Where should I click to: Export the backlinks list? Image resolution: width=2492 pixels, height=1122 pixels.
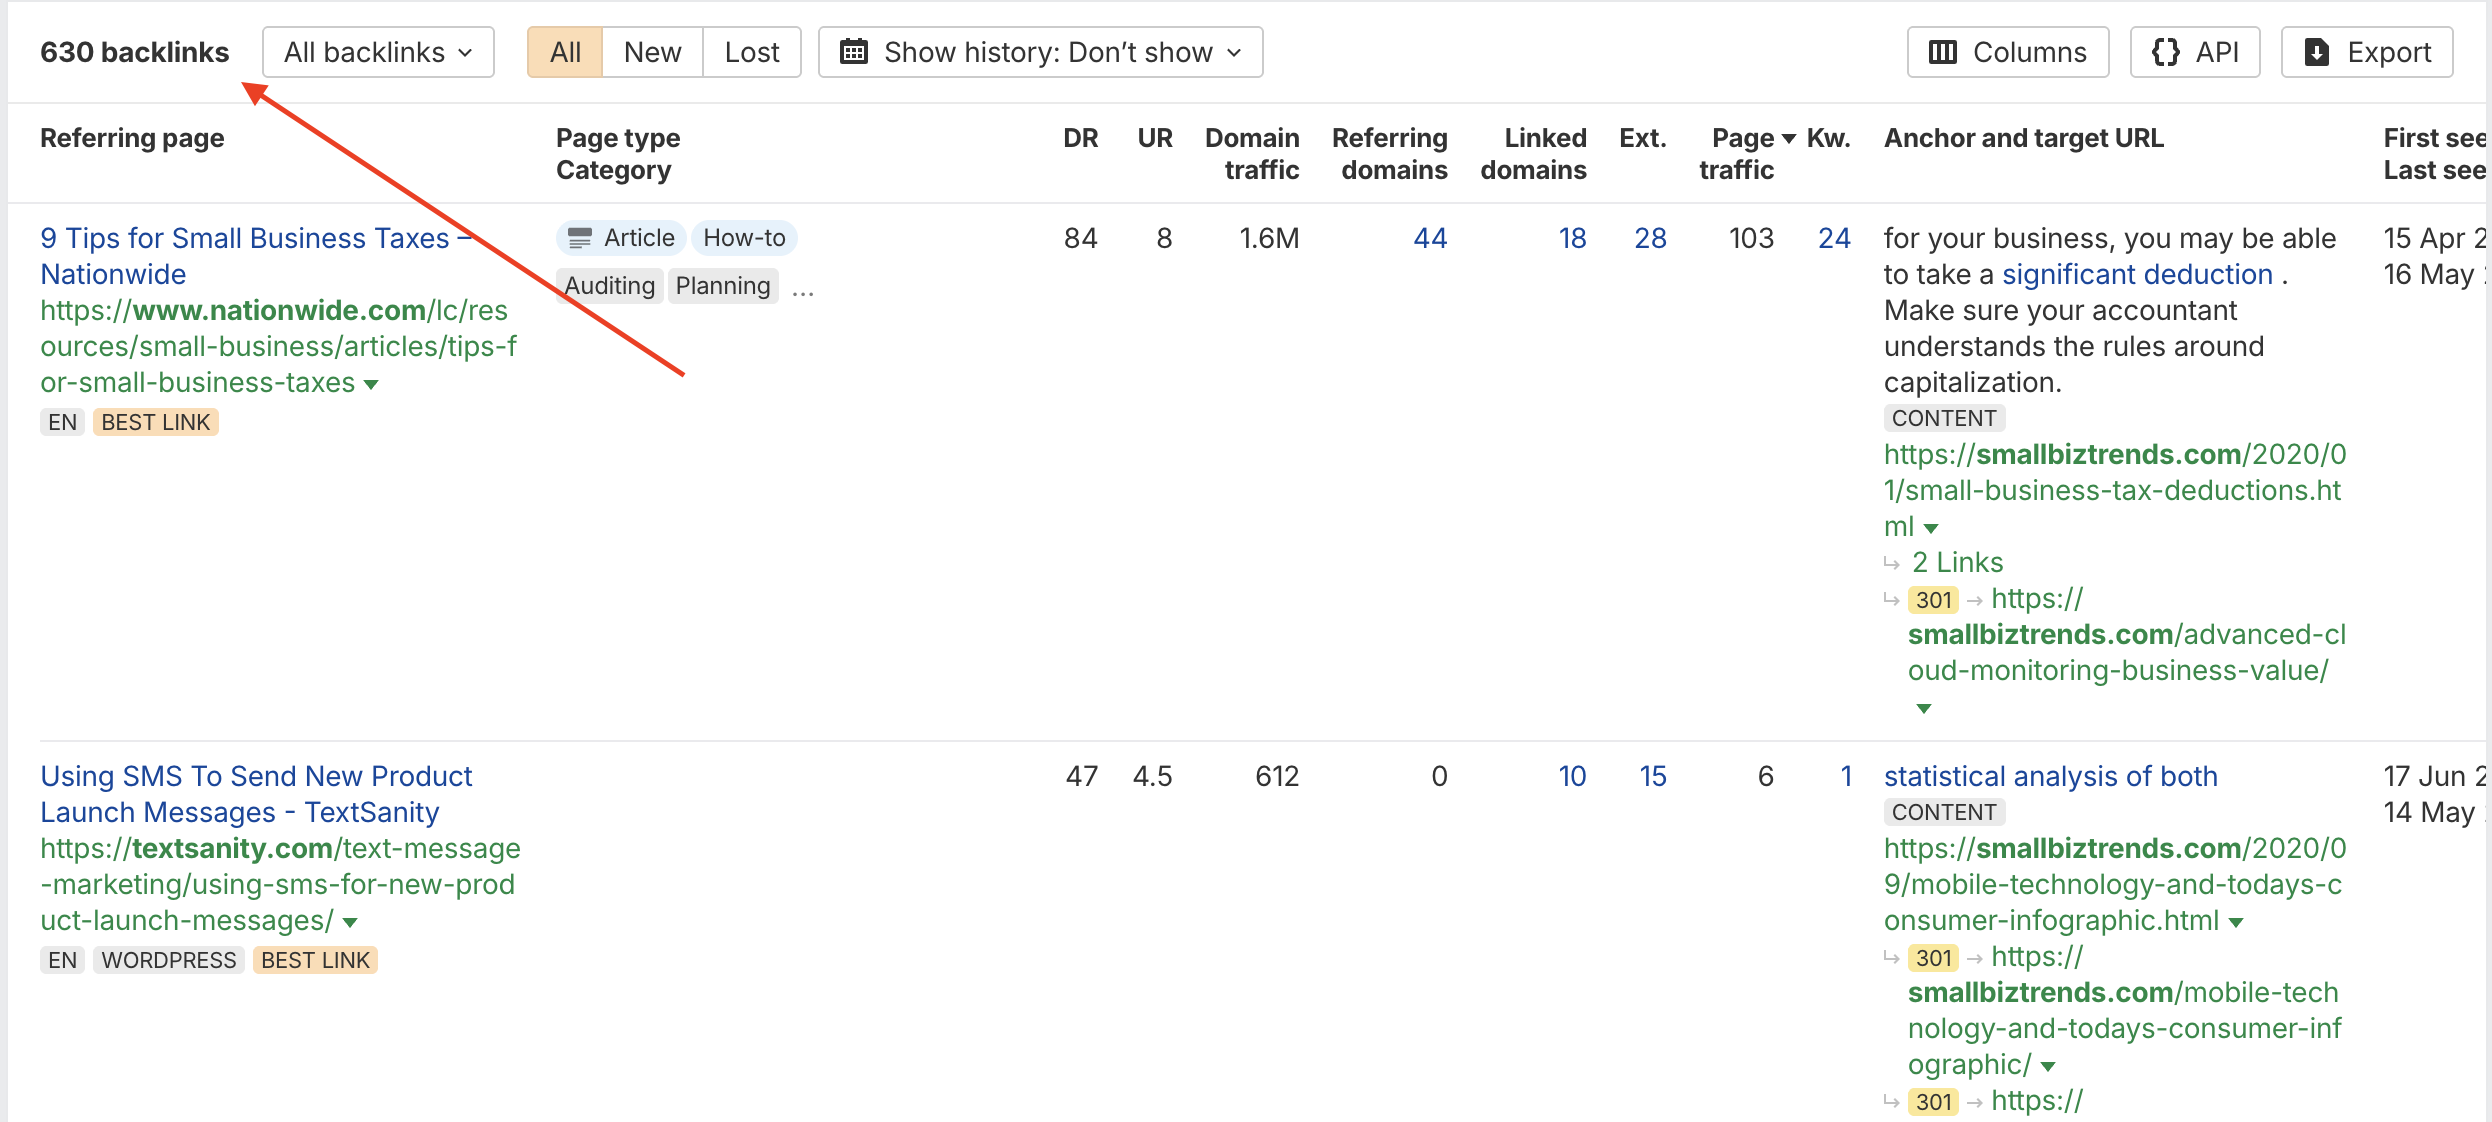[x=2367, y=52]
